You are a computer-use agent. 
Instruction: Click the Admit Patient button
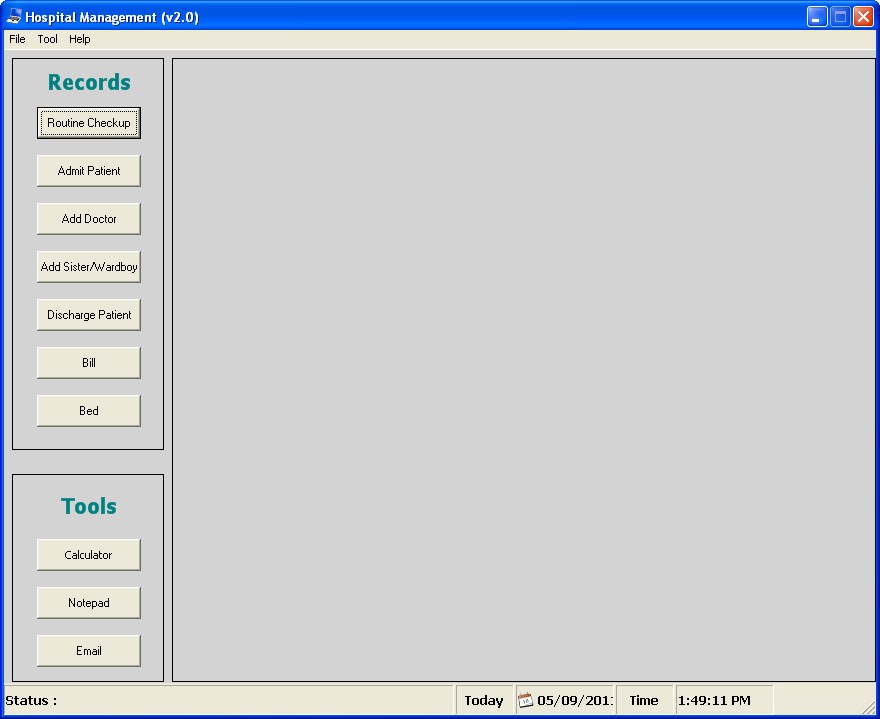[x=88, y=170]
